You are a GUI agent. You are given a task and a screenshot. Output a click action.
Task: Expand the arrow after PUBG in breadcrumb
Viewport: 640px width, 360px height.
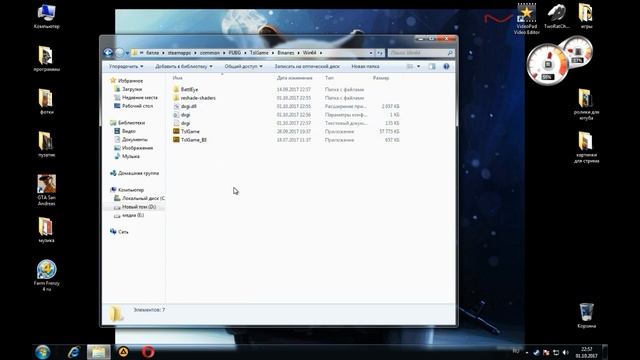click(x=245, y=53)
